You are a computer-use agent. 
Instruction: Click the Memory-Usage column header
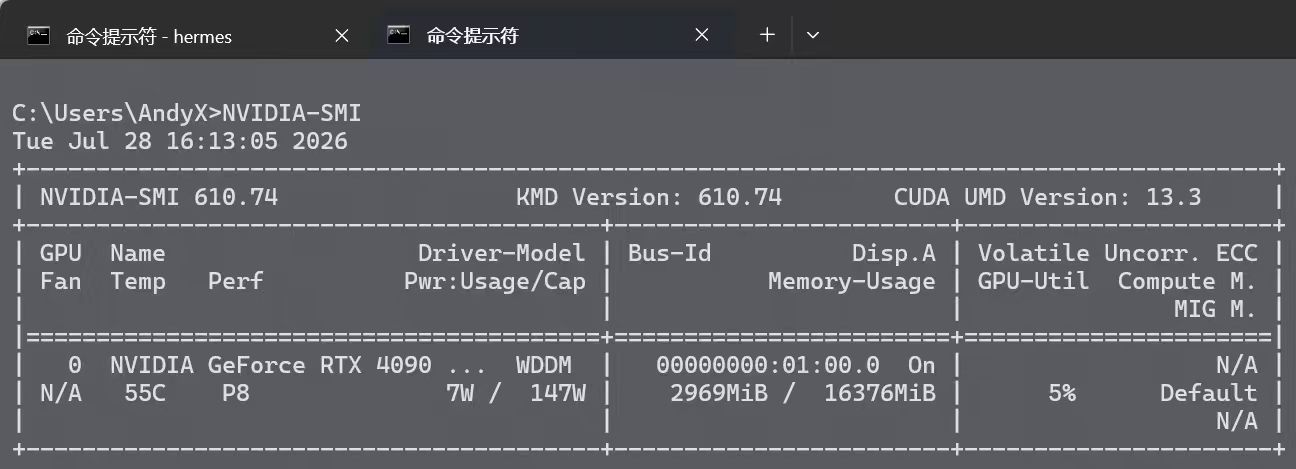[x=852, y=281]
